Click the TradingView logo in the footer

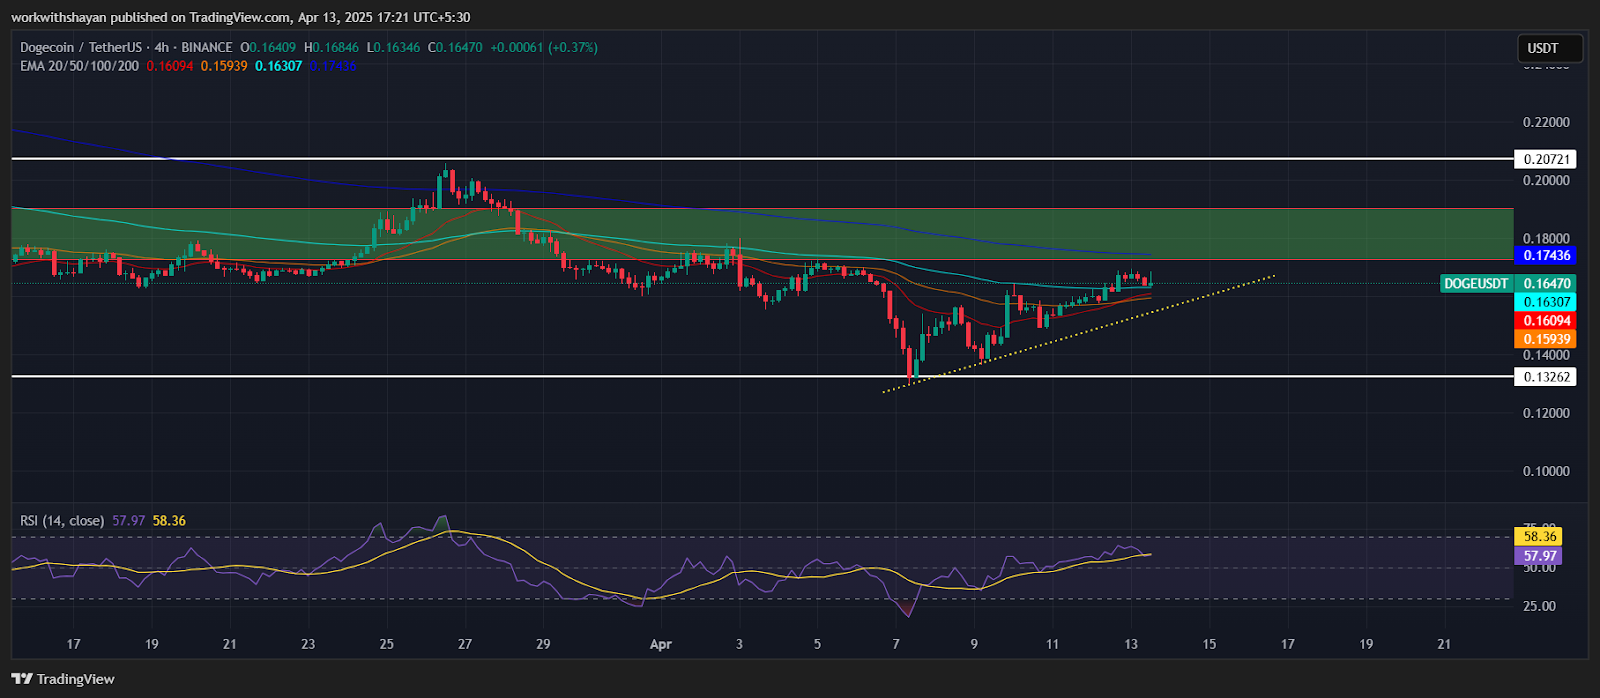[63, 679]
